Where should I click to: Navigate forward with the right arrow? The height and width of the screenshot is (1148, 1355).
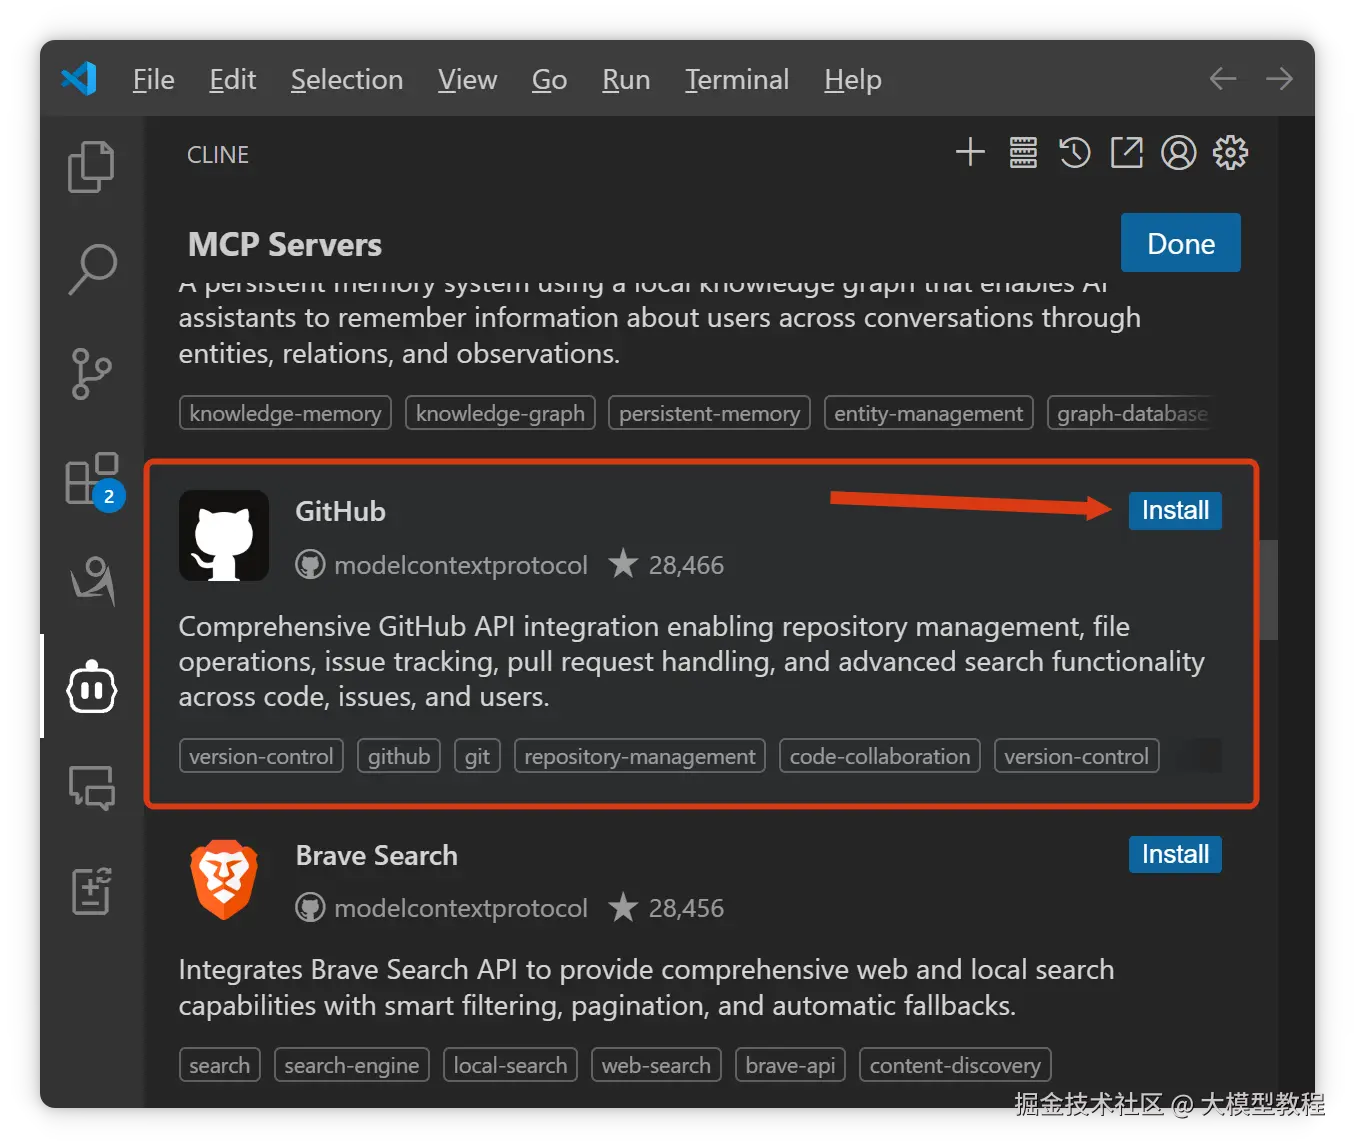coord(1279,78)
